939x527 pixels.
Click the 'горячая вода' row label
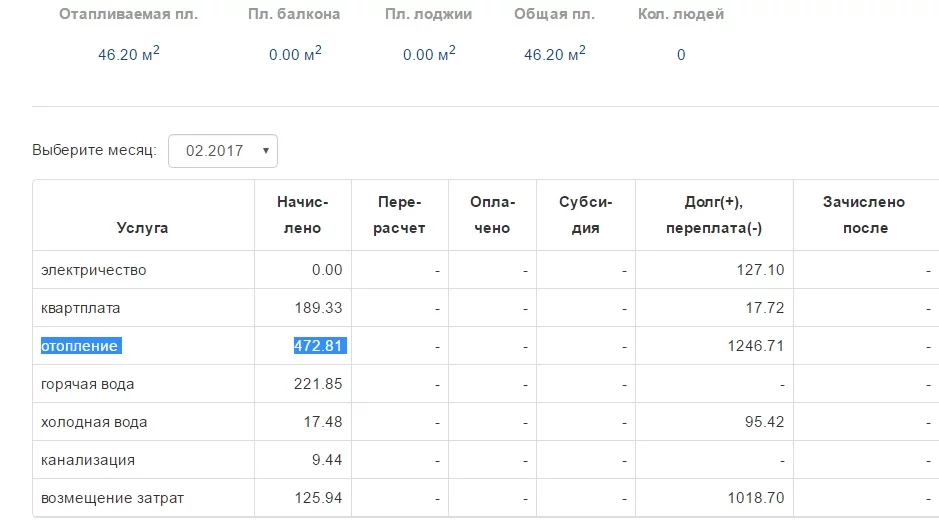point(87,384)
